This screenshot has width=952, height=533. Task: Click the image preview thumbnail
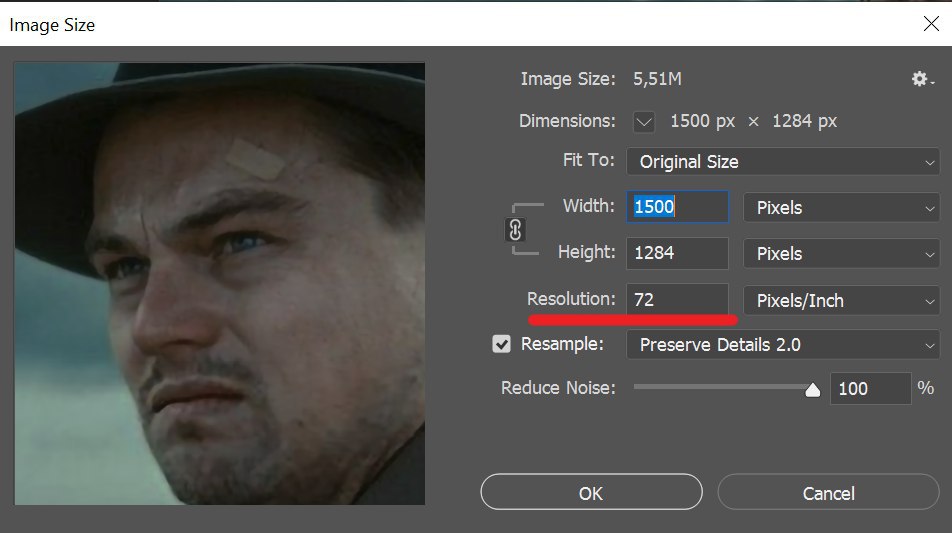pos(220,283)
